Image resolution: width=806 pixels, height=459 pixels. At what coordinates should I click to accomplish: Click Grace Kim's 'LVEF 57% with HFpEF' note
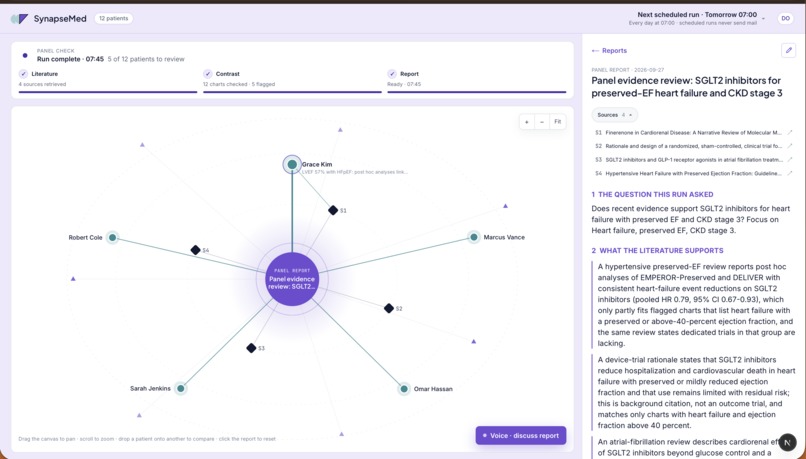tap(355, 172)
